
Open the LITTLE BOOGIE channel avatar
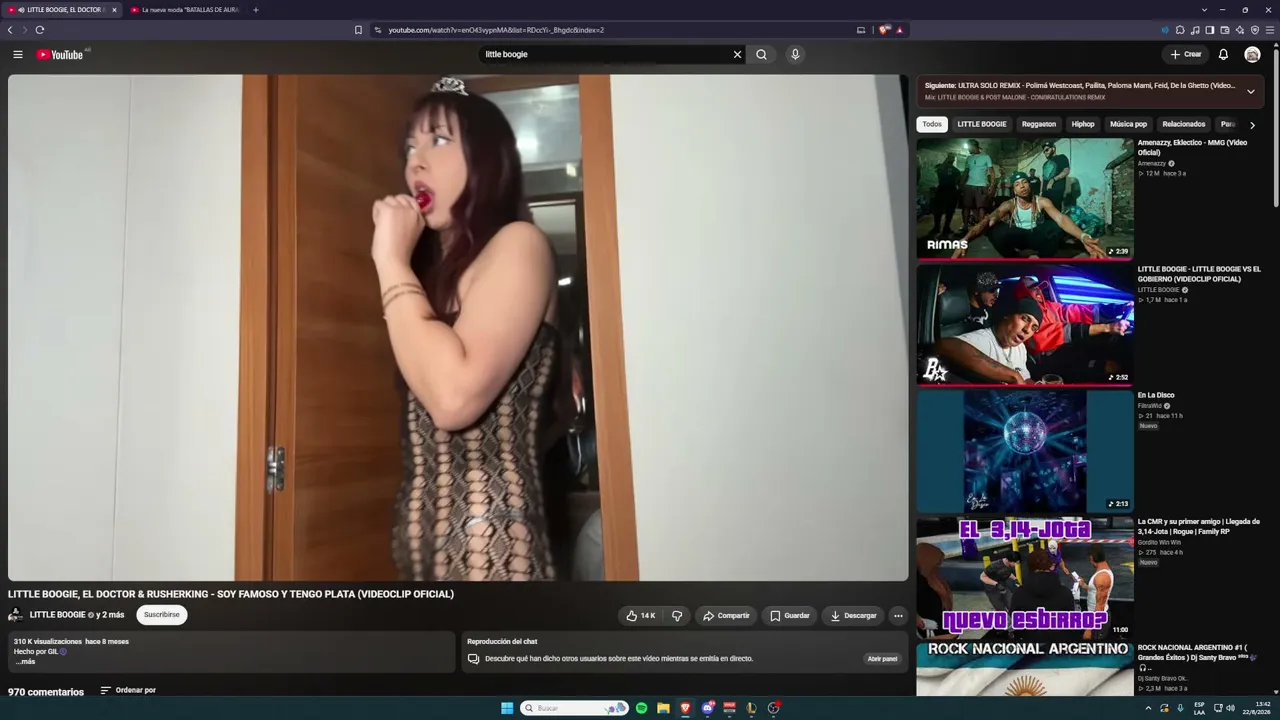(x=16, y=615)
